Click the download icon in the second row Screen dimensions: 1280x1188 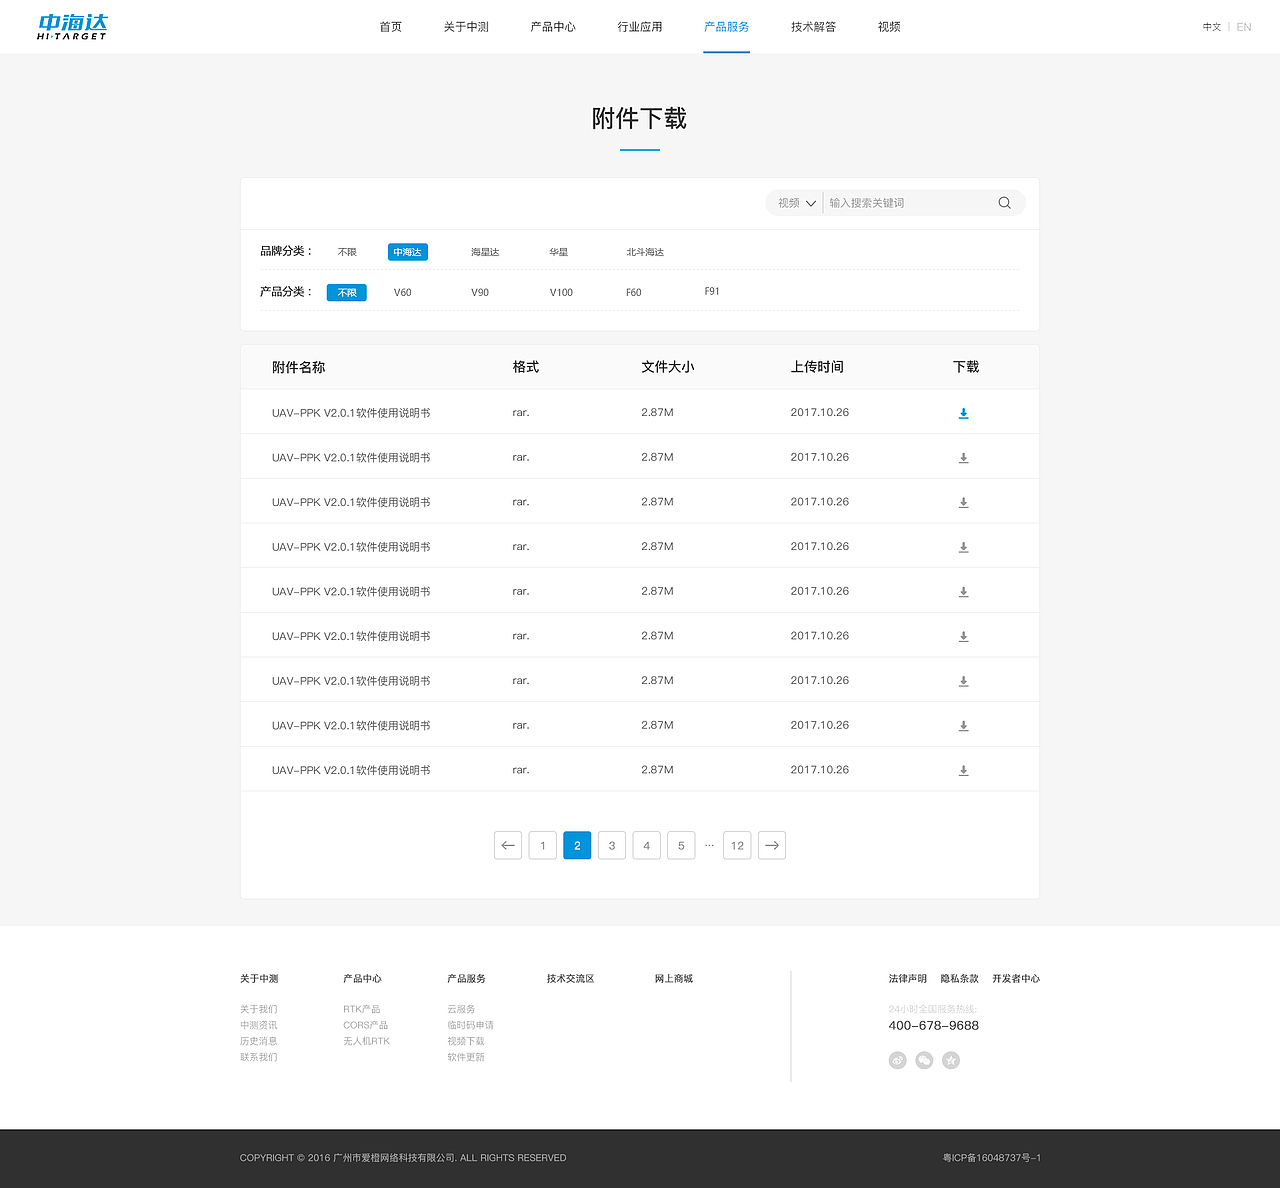tap(963, 457)
